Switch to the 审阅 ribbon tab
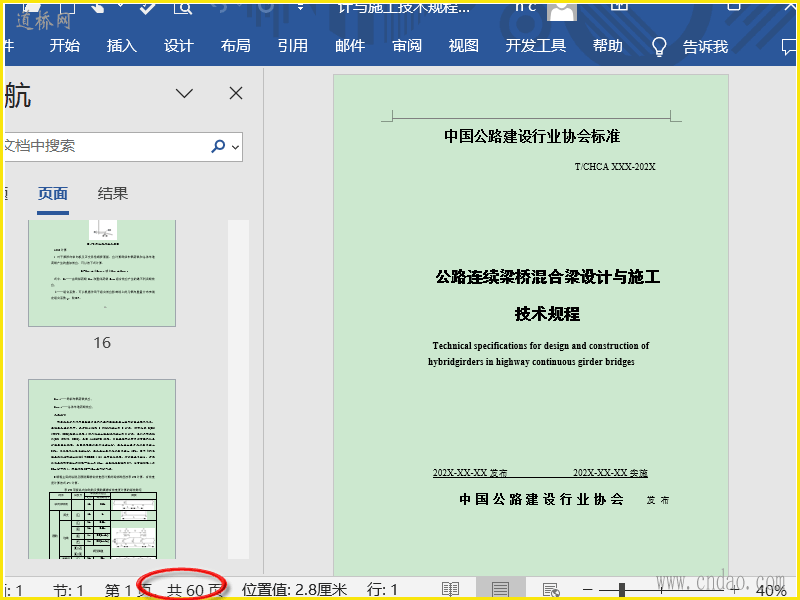Viewport: 800px width, 600px height. pyautogui.click(x=407, y=46)
